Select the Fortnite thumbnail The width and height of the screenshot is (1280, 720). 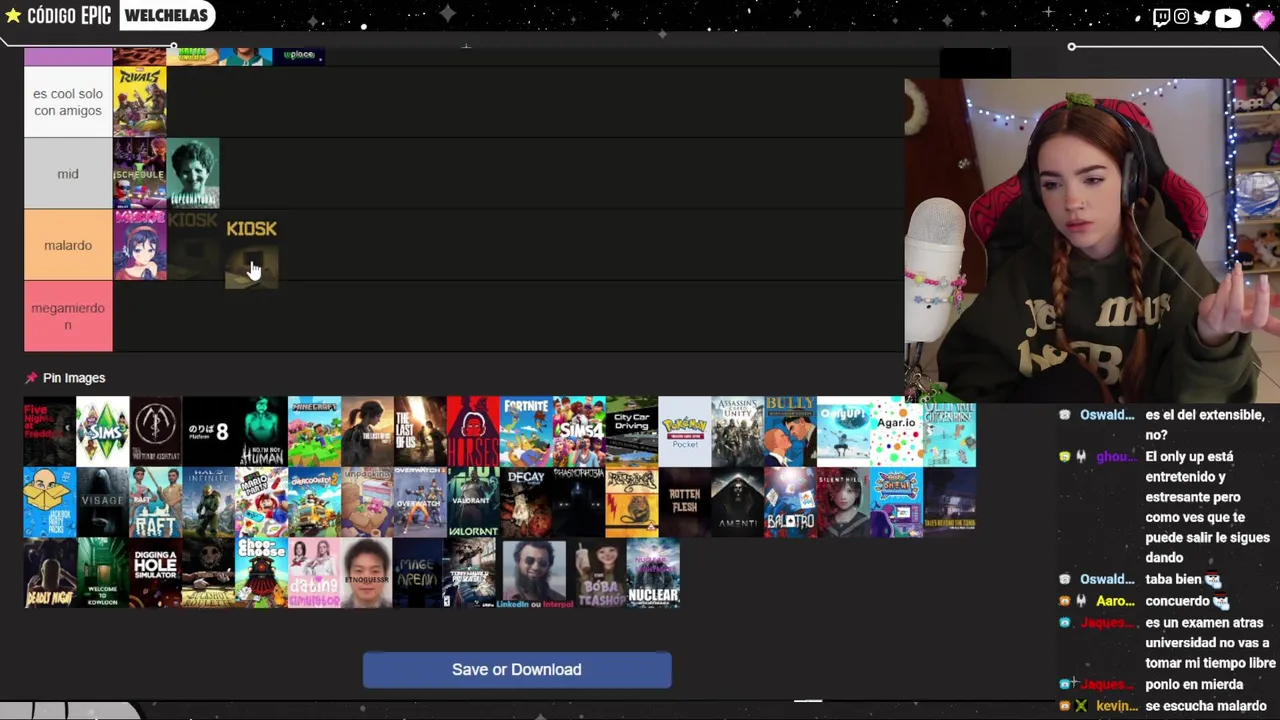(526, 432)
